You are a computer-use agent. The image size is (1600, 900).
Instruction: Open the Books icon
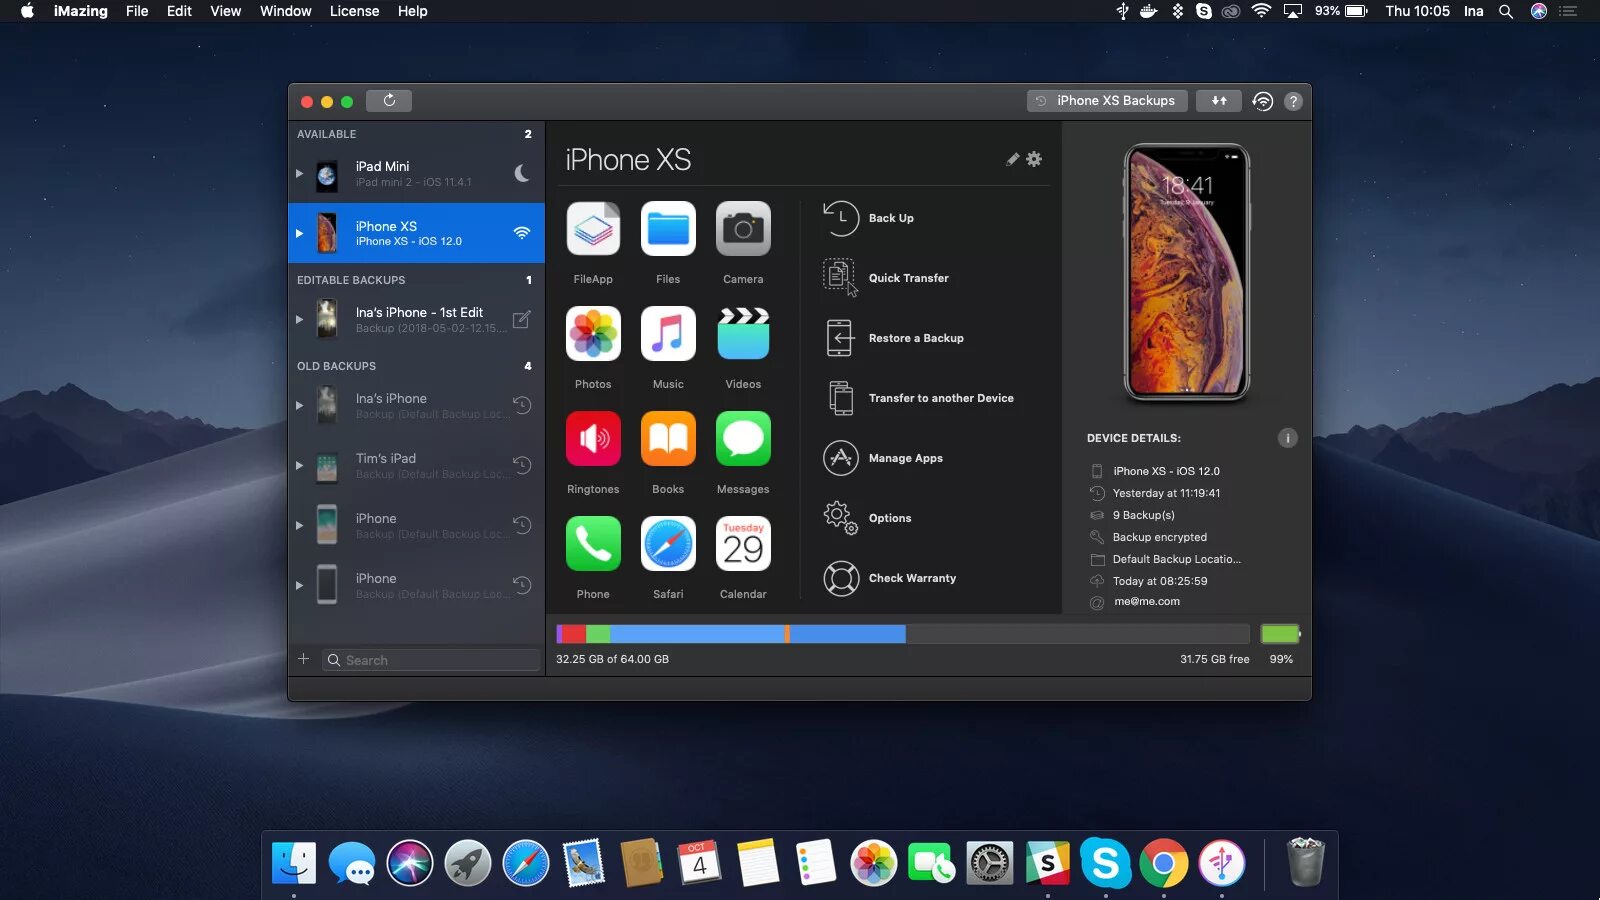point(668,439)
